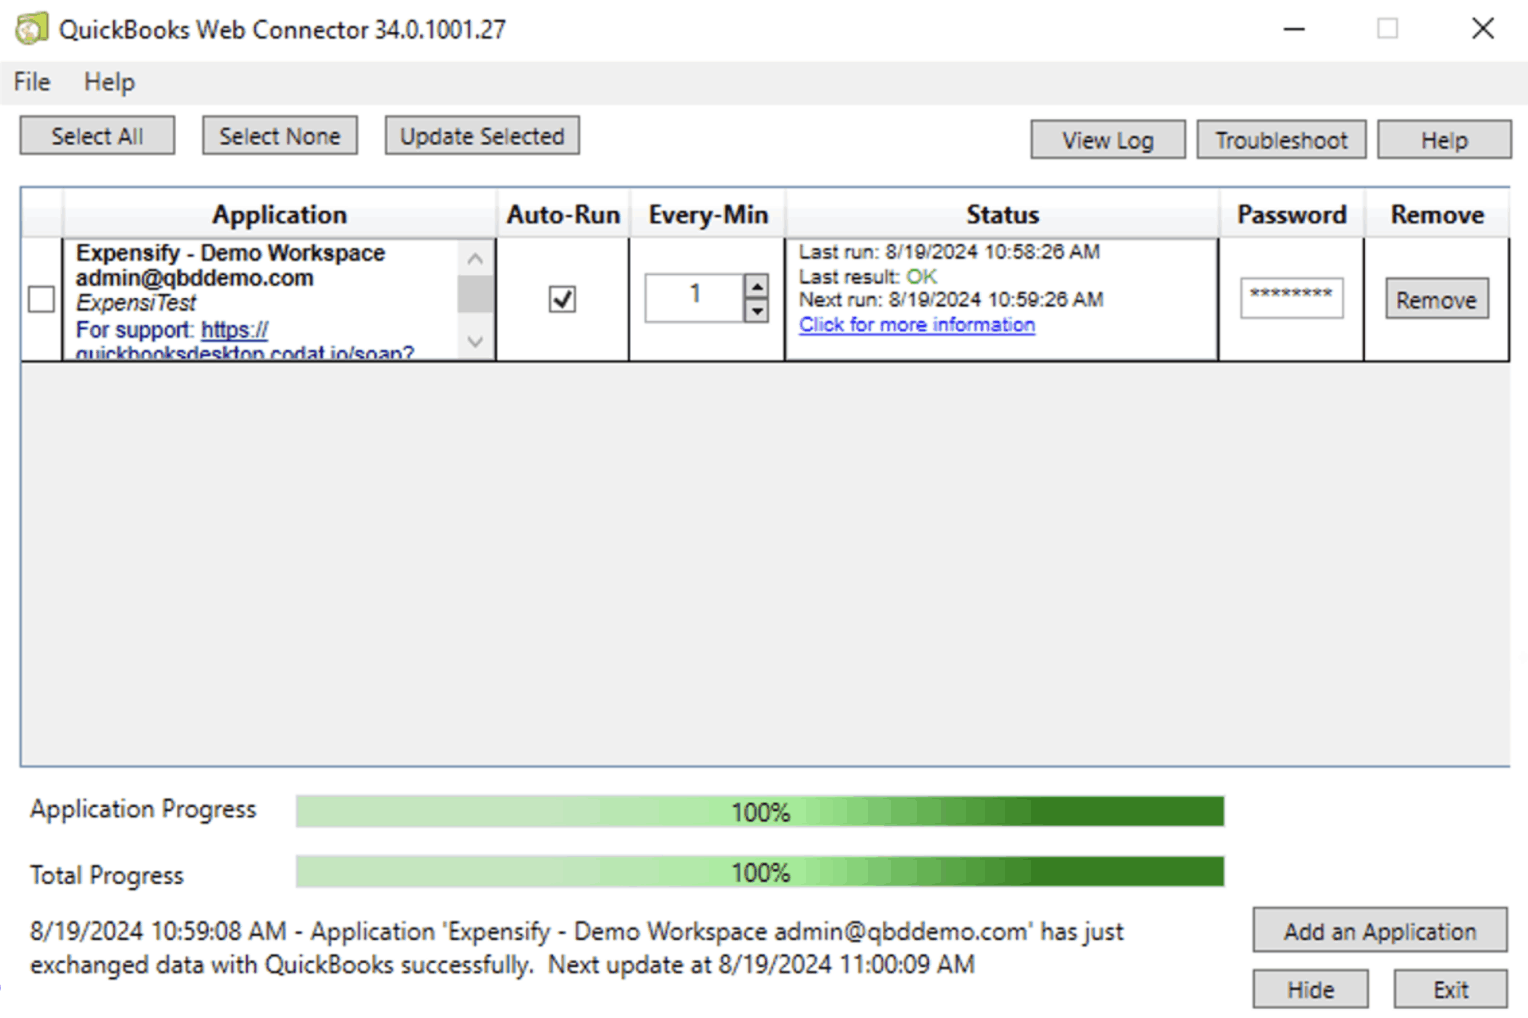
Task: Click the Add an Application button
Action: point(1380,931)
